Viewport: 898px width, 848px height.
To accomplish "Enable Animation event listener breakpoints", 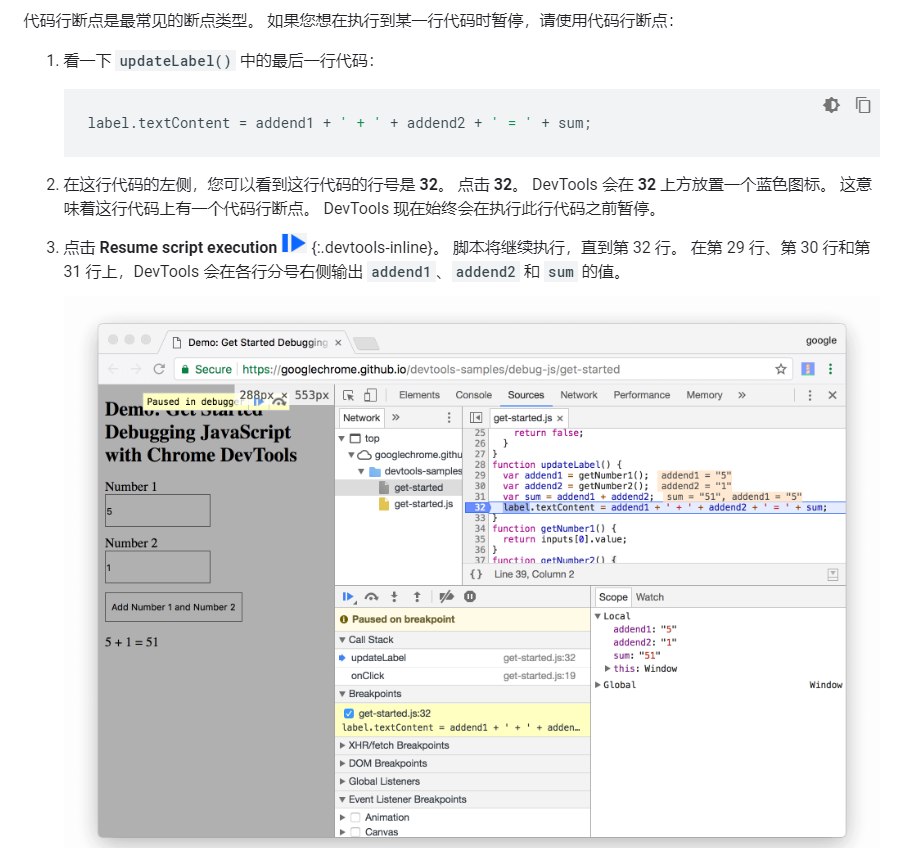I will point(355,817).
